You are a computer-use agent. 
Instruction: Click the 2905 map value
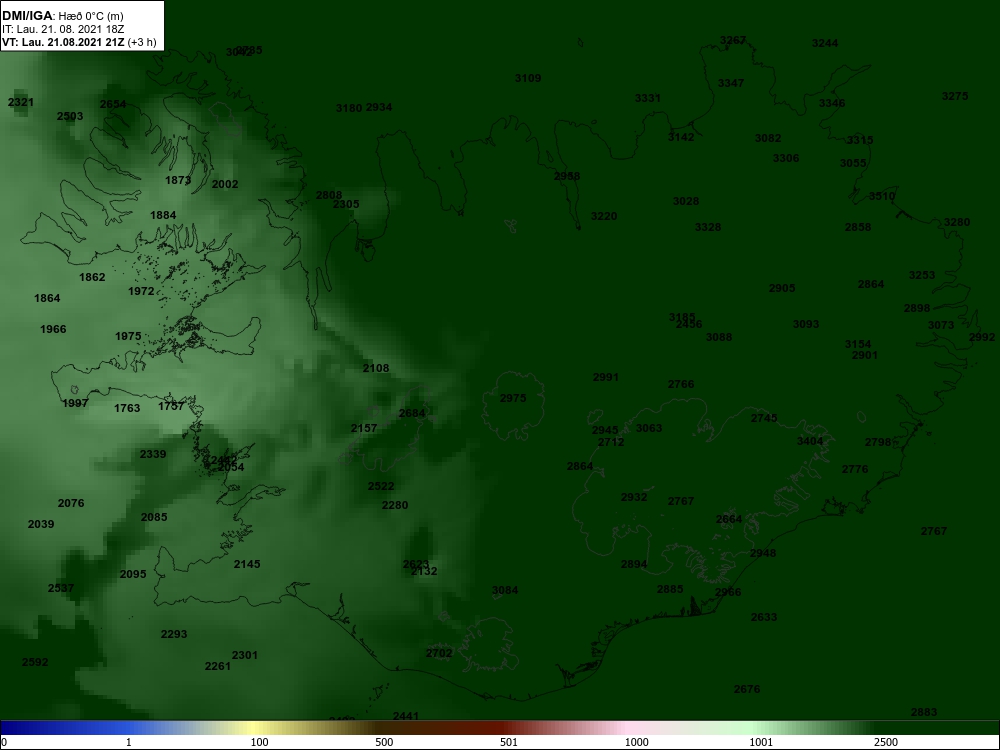coord(781,288)
